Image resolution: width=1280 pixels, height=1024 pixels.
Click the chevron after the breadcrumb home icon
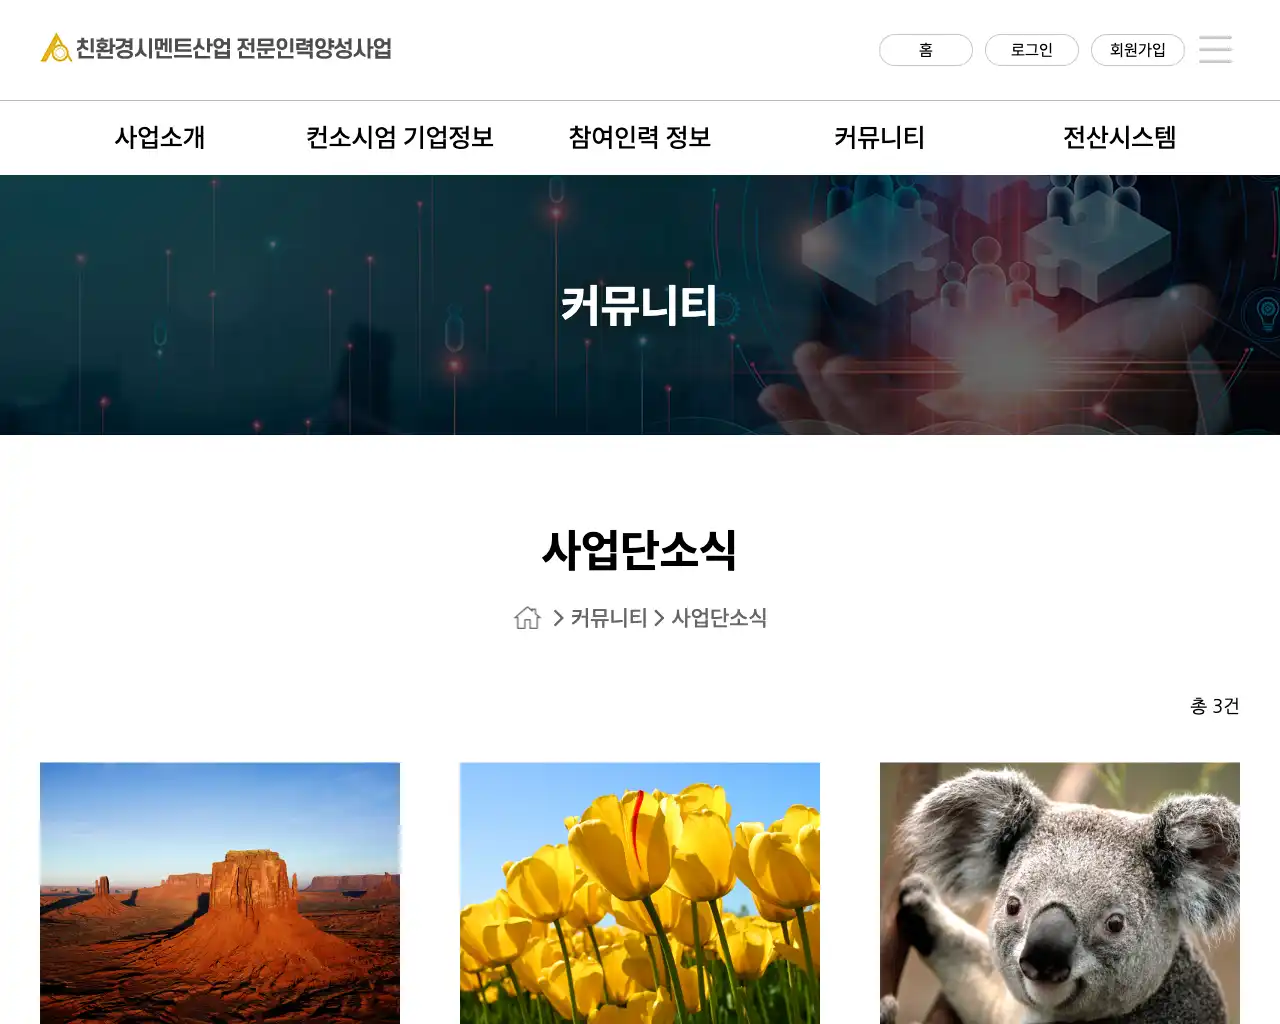pos(558,618)
